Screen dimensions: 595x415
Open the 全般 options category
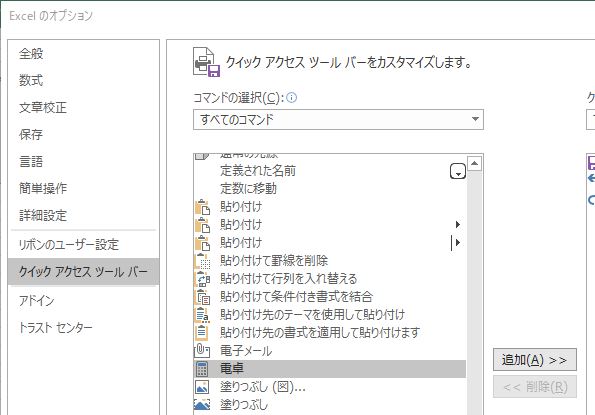31,53
